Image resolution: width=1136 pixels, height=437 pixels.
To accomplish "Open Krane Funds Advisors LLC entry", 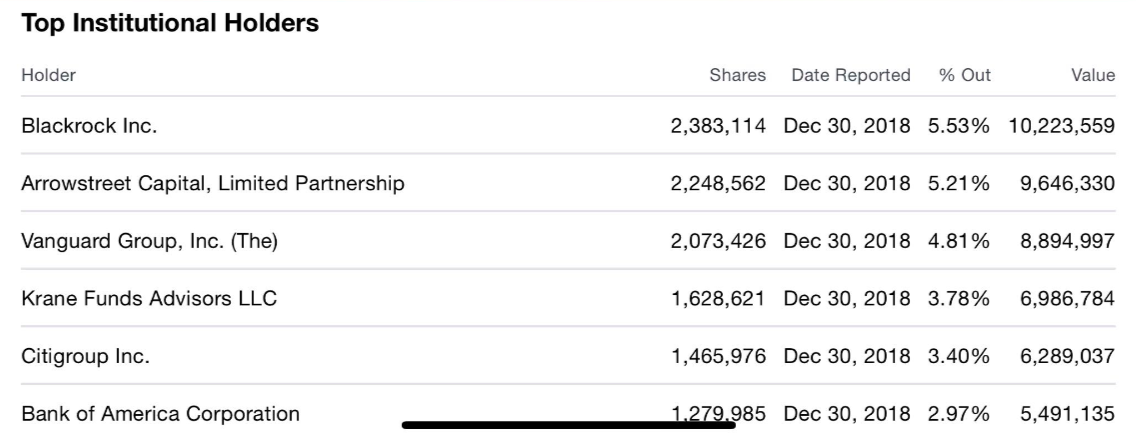I will (149, 298).
